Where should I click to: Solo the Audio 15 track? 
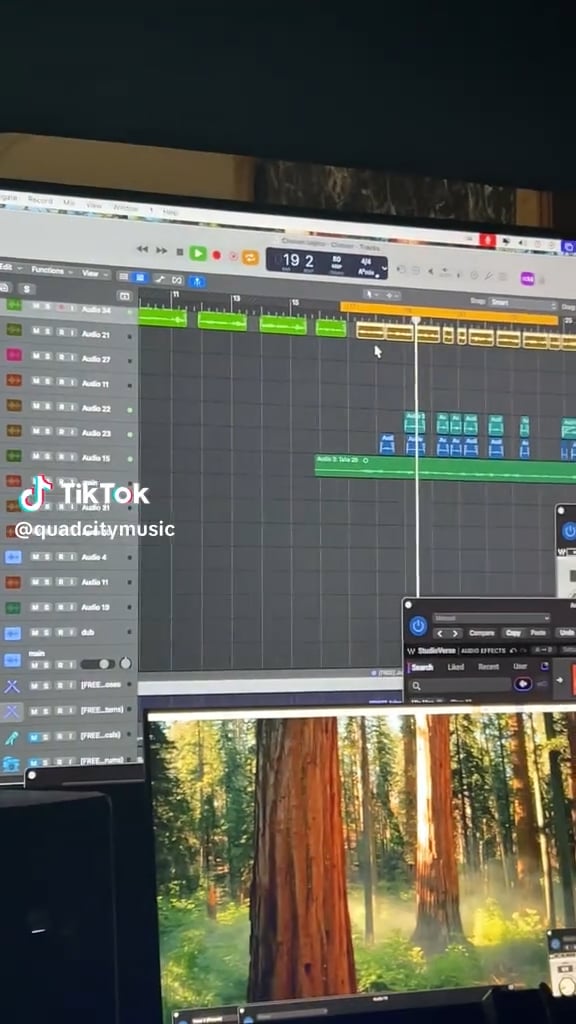point(47,457)
